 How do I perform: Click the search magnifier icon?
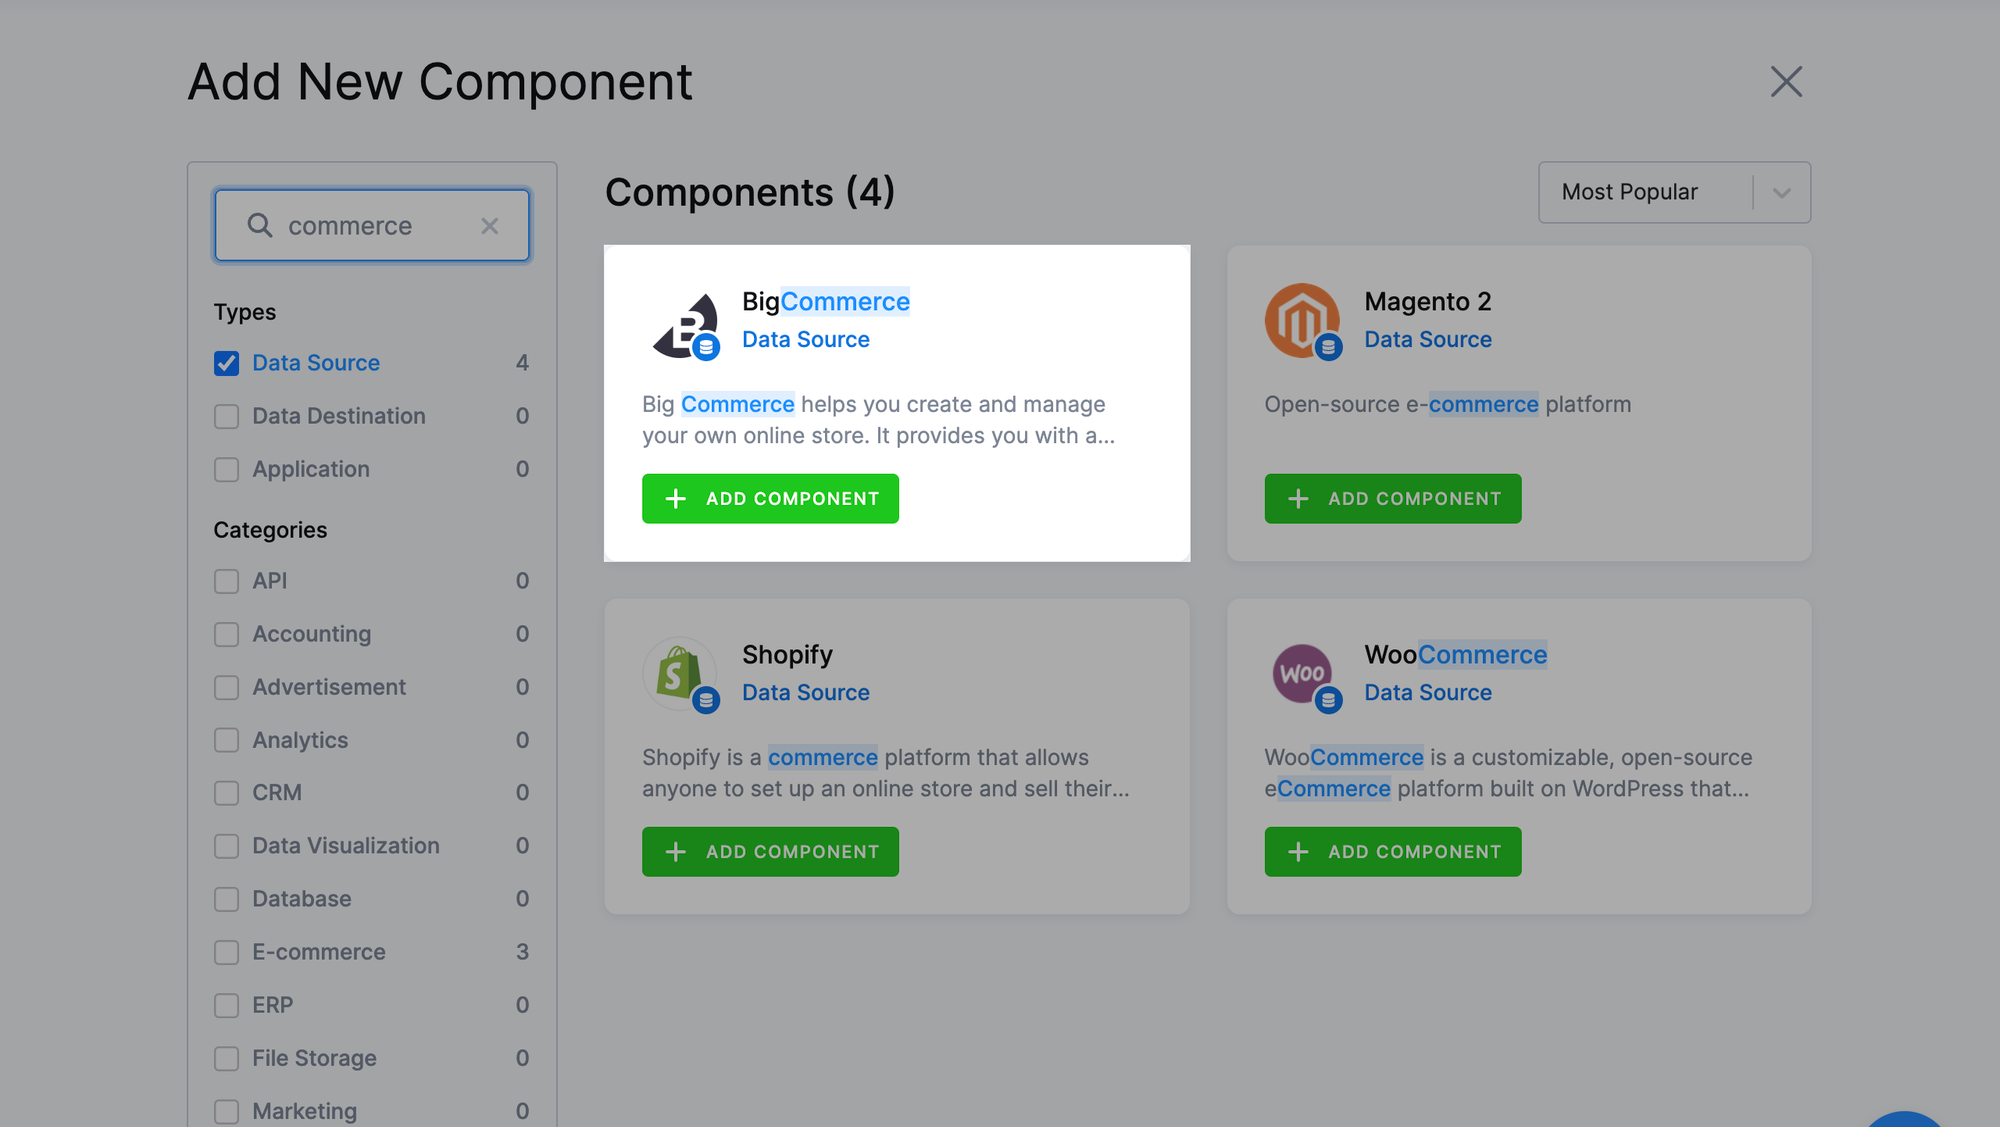tap(260, 225)
